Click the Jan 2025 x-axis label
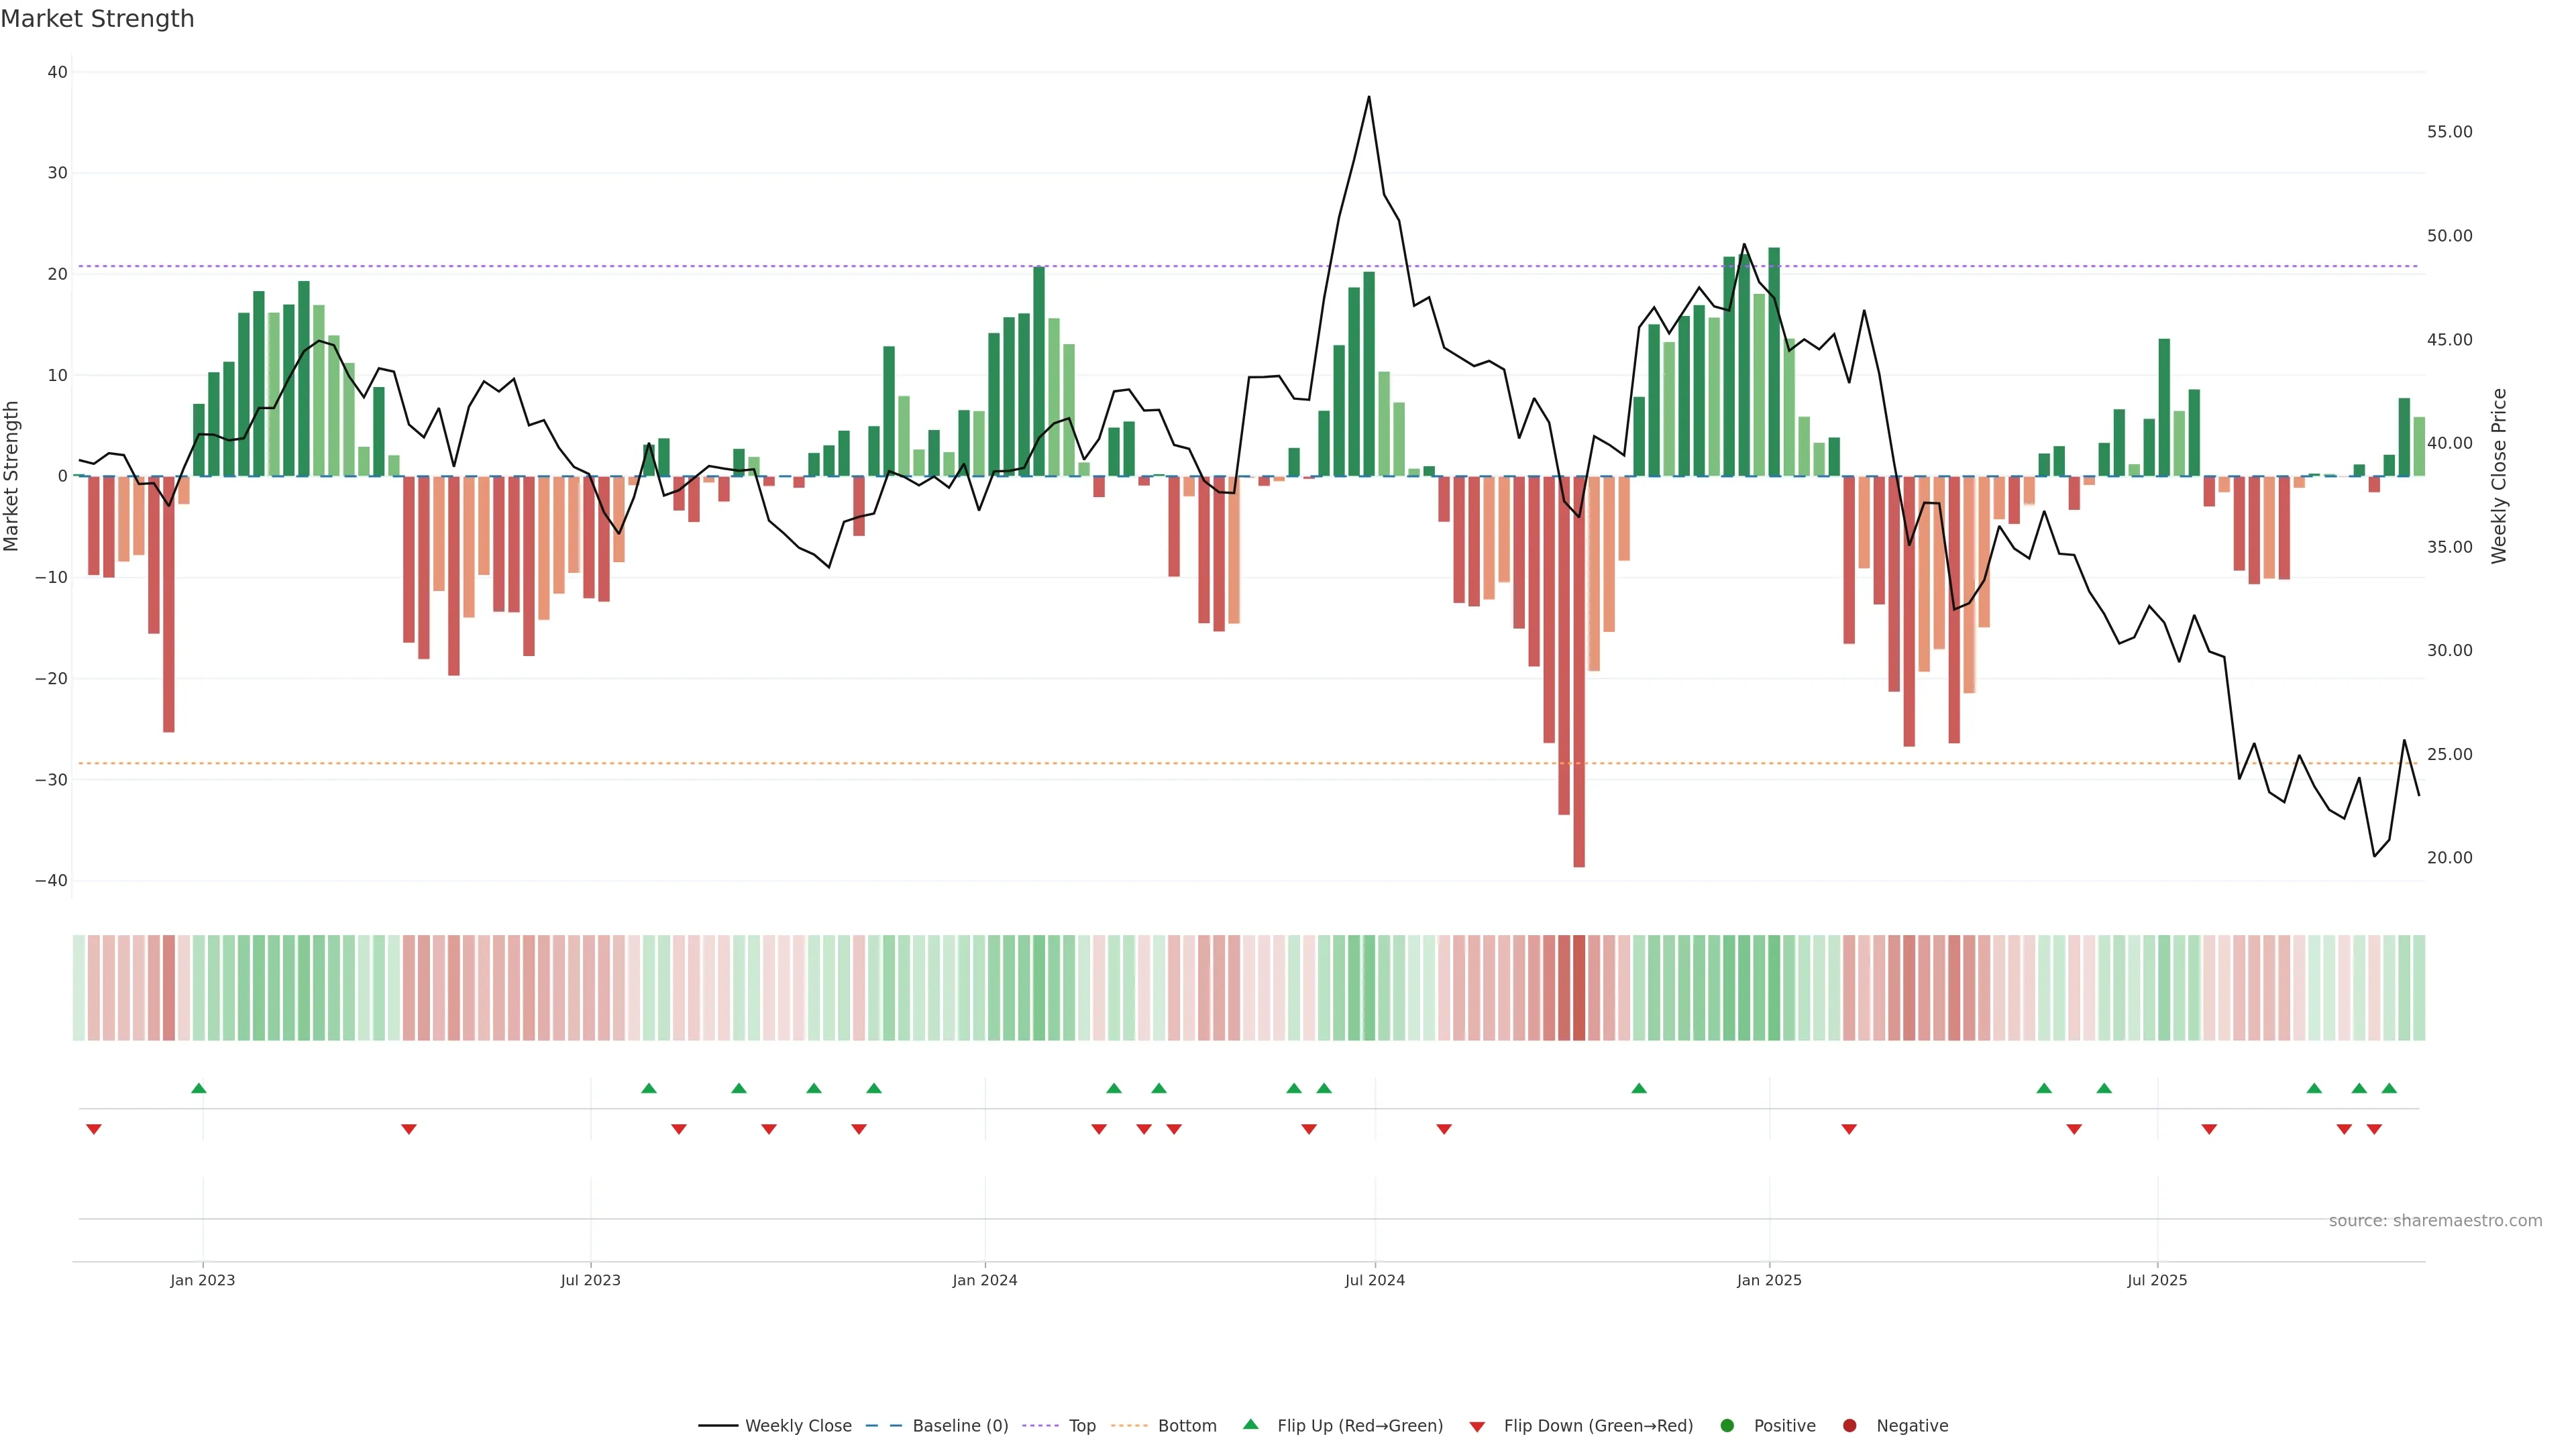Viewport: 2576px width, 1449px height. tap(1769, 1280)
